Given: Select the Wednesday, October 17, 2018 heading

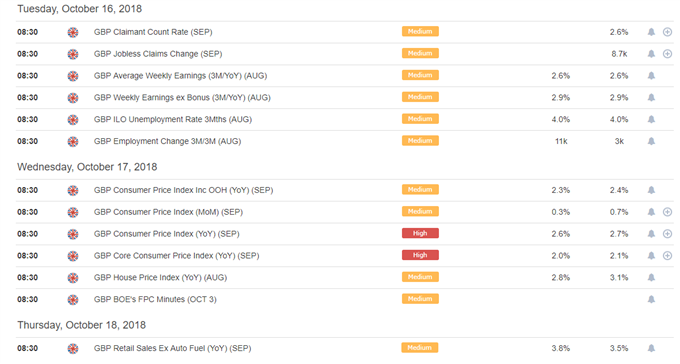Looking at the screenshot, I should (x=87, y=167).
